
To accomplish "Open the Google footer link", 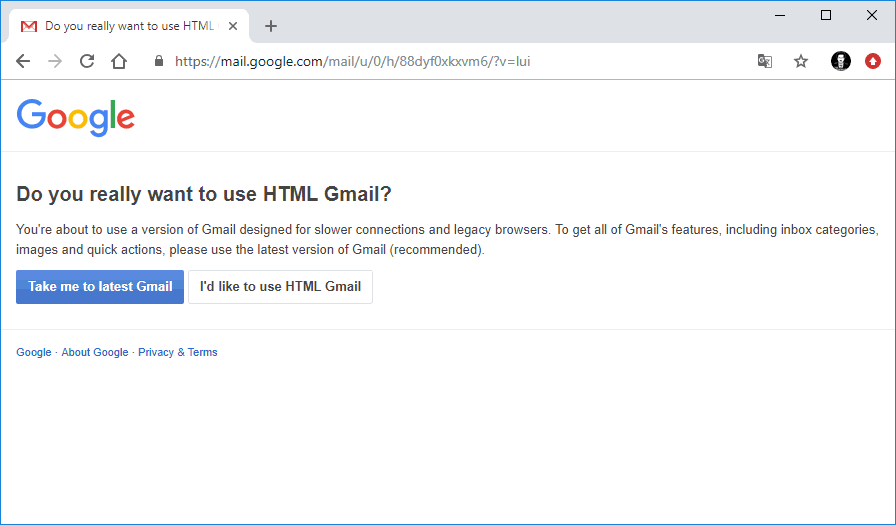I will click(x=33, y=353).
